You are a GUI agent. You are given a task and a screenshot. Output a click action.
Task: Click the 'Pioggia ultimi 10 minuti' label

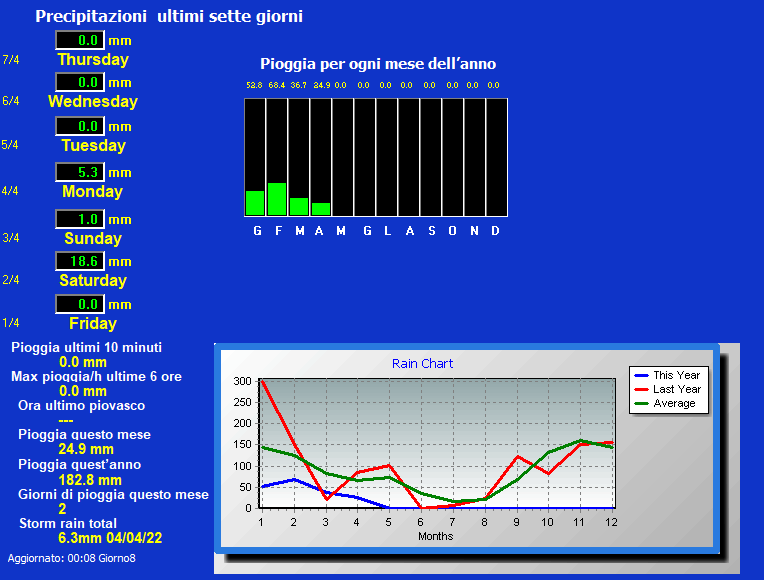86,348
